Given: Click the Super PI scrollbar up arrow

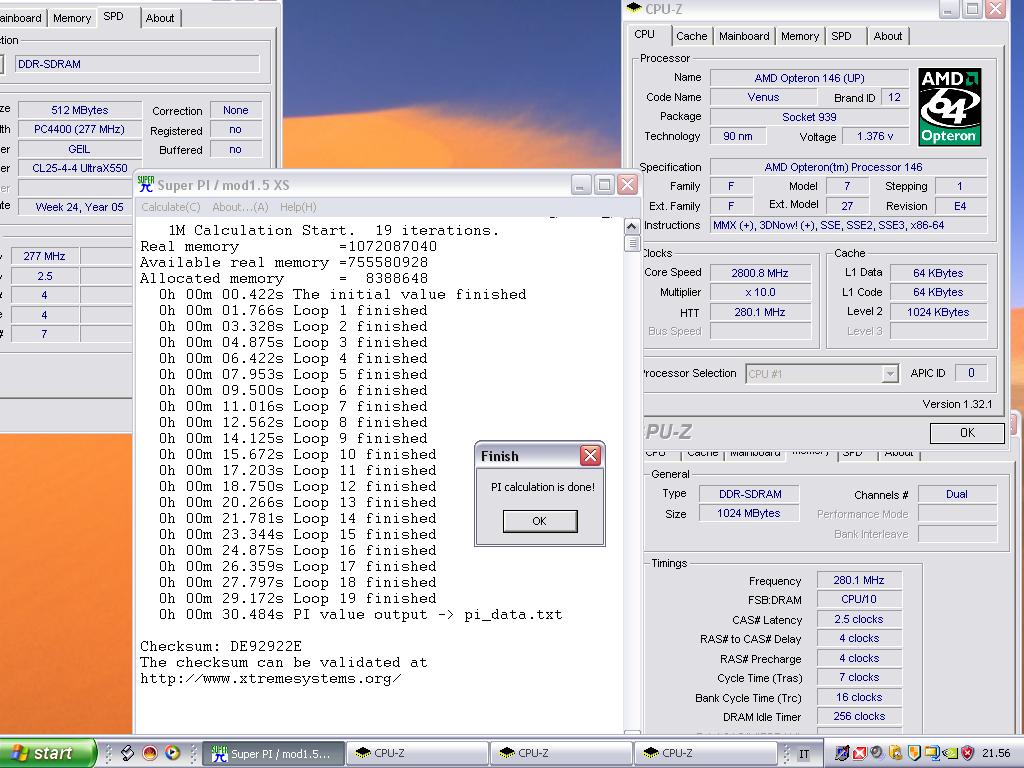Looking at the screenshot, I should [x=632, y=227].
